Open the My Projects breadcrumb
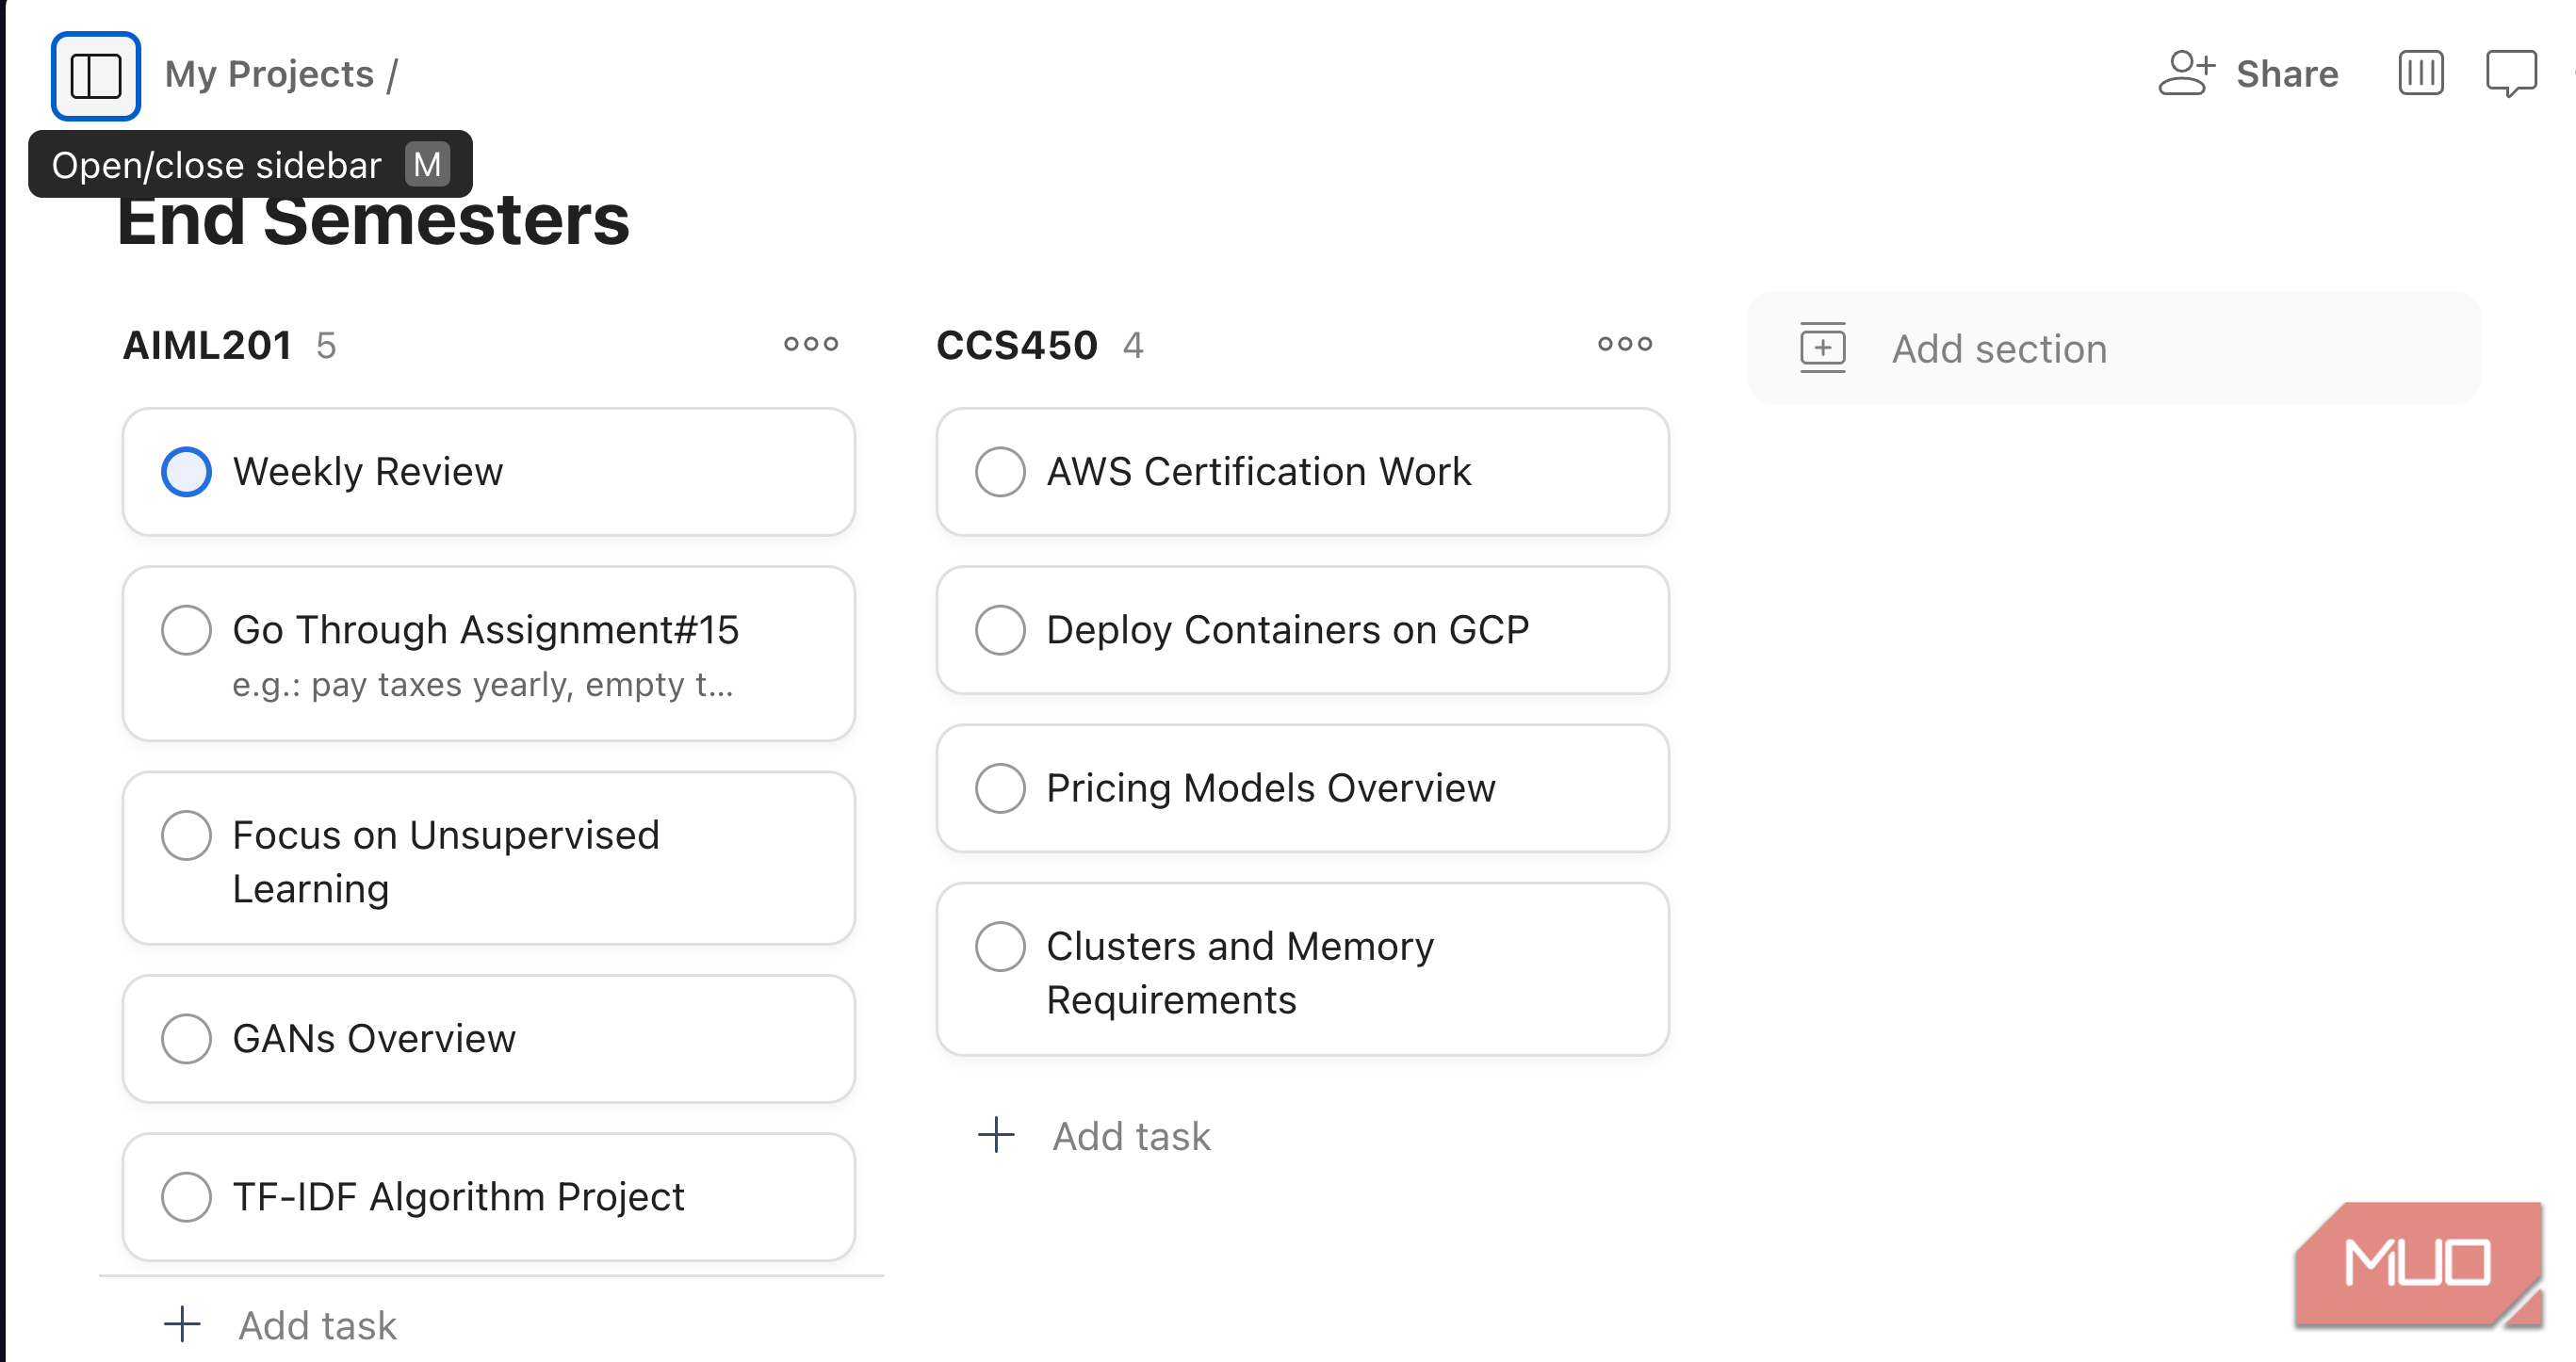 pyautogui.click(x=269, y=74)
